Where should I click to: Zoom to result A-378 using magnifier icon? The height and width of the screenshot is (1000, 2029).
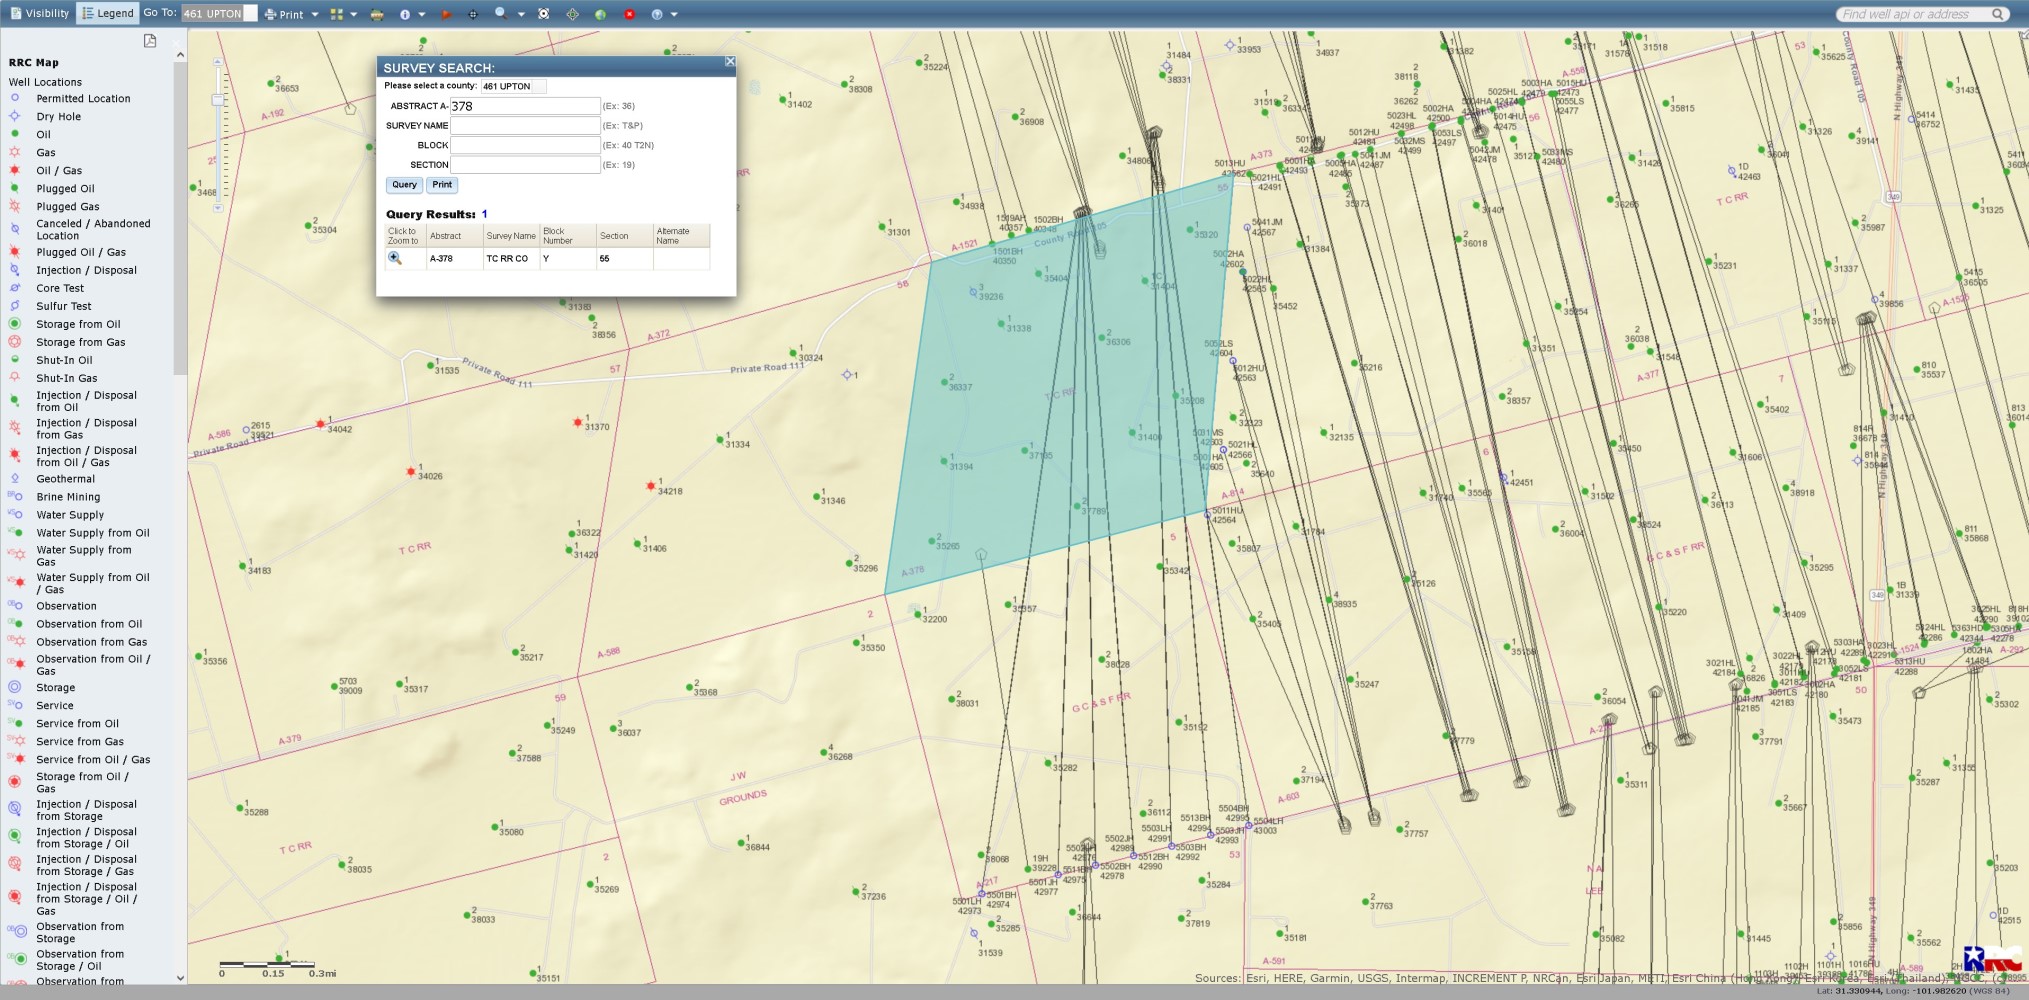tap(395, 258)
